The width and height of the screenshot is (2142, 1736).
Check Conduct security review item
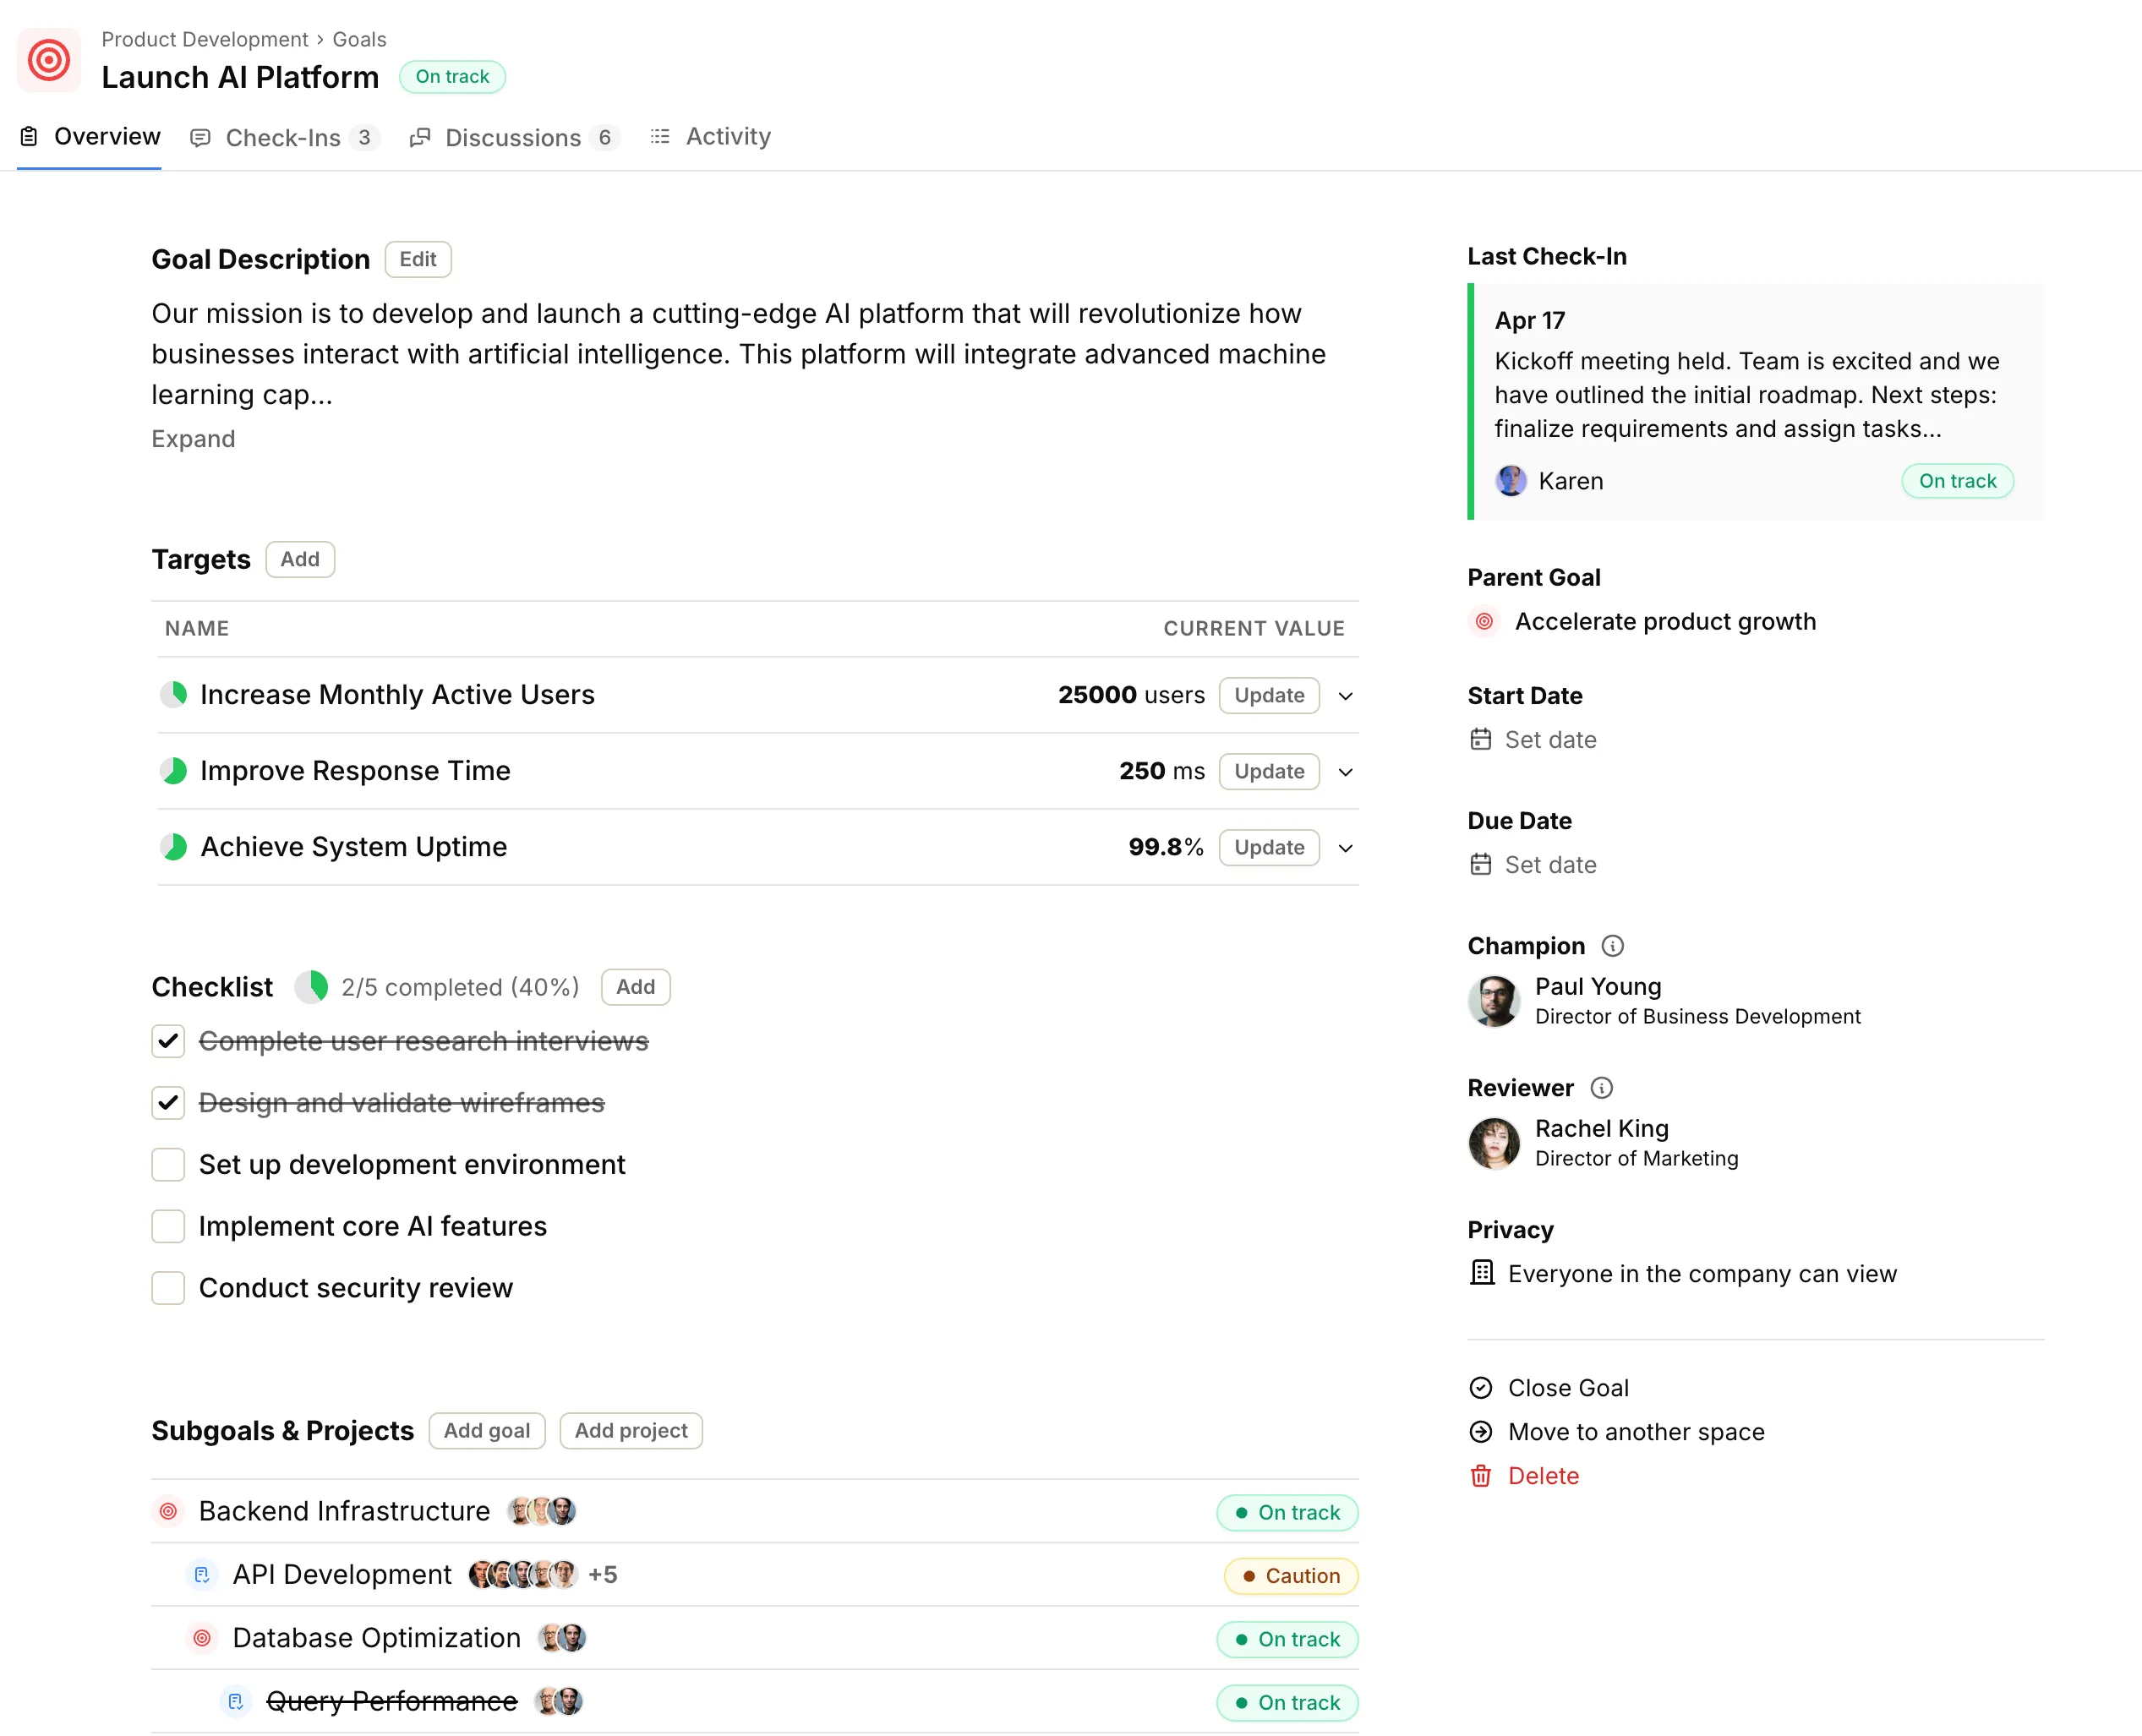(x=168, y=1287)
